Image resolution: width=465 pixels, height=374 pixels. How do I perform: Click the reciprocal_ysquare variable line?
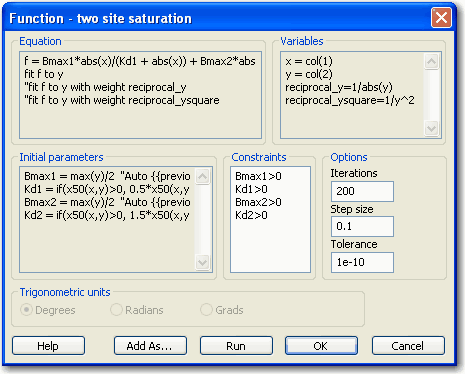tap(350, 100)
